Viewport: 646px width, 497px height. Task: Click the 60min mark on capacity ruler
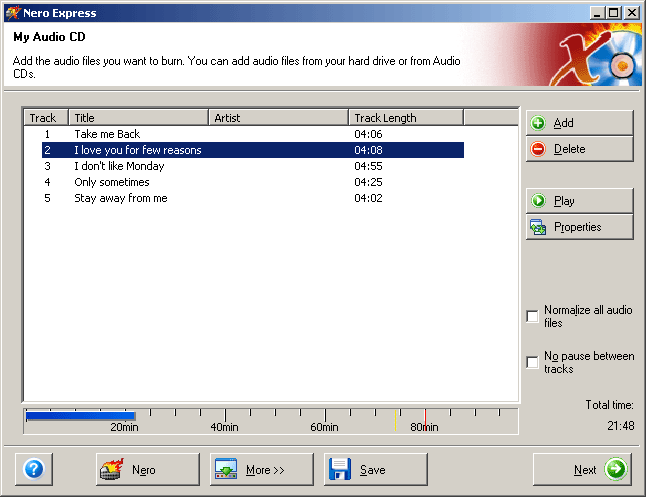[324, 427]
